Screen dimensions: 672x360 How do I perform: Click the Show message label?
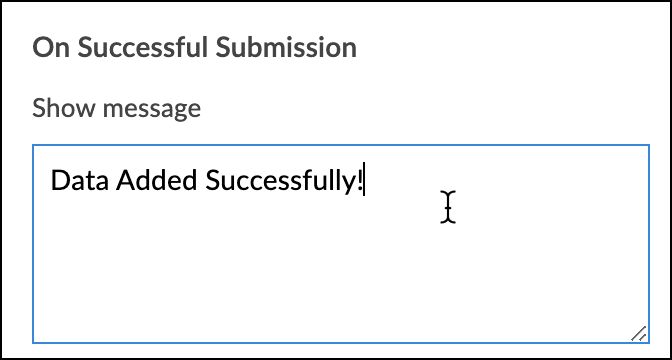click(x=117, y=108)
